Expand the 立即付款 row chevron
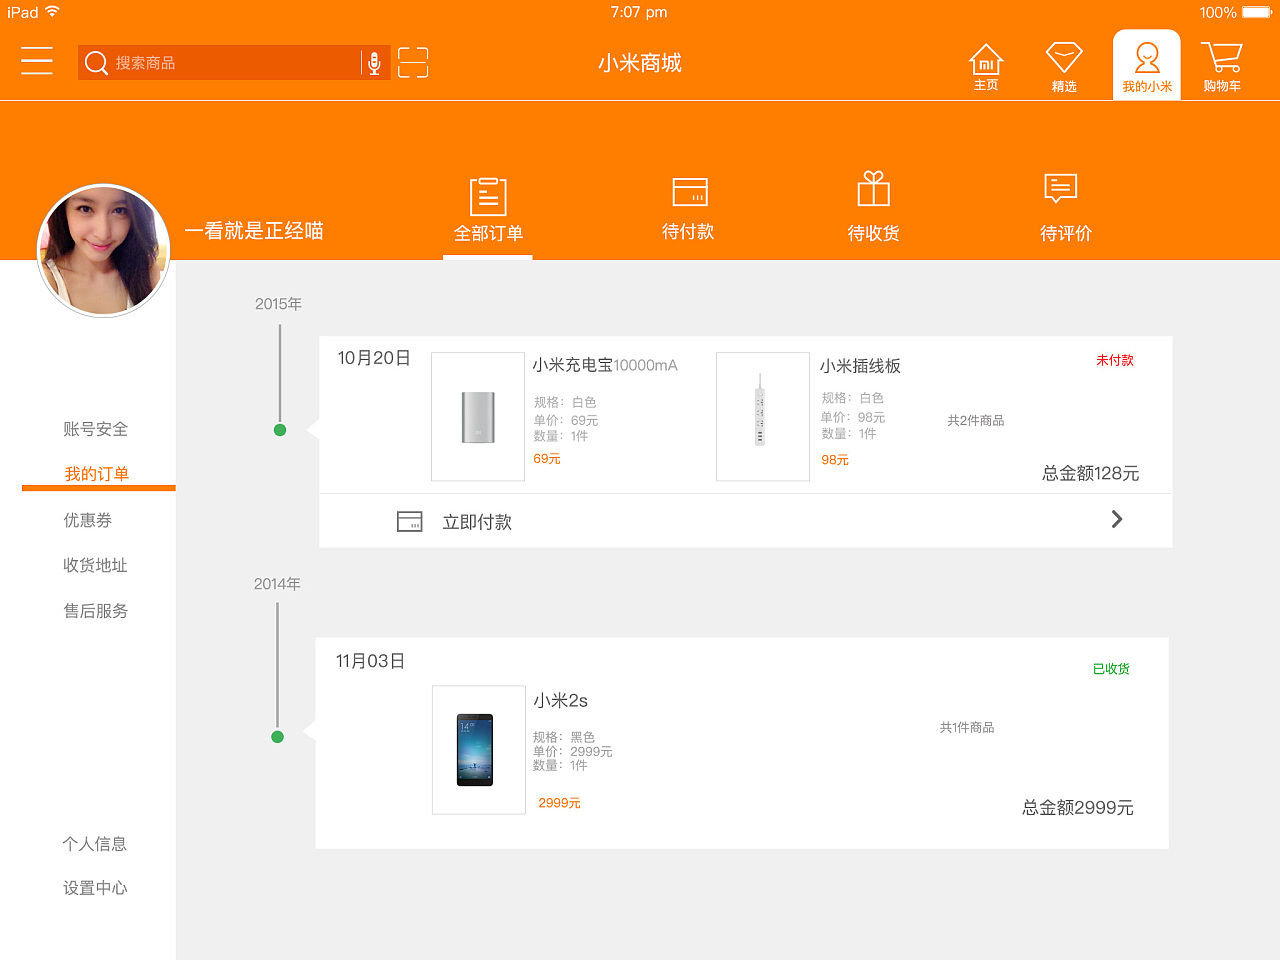 [x=1117, y=519]
